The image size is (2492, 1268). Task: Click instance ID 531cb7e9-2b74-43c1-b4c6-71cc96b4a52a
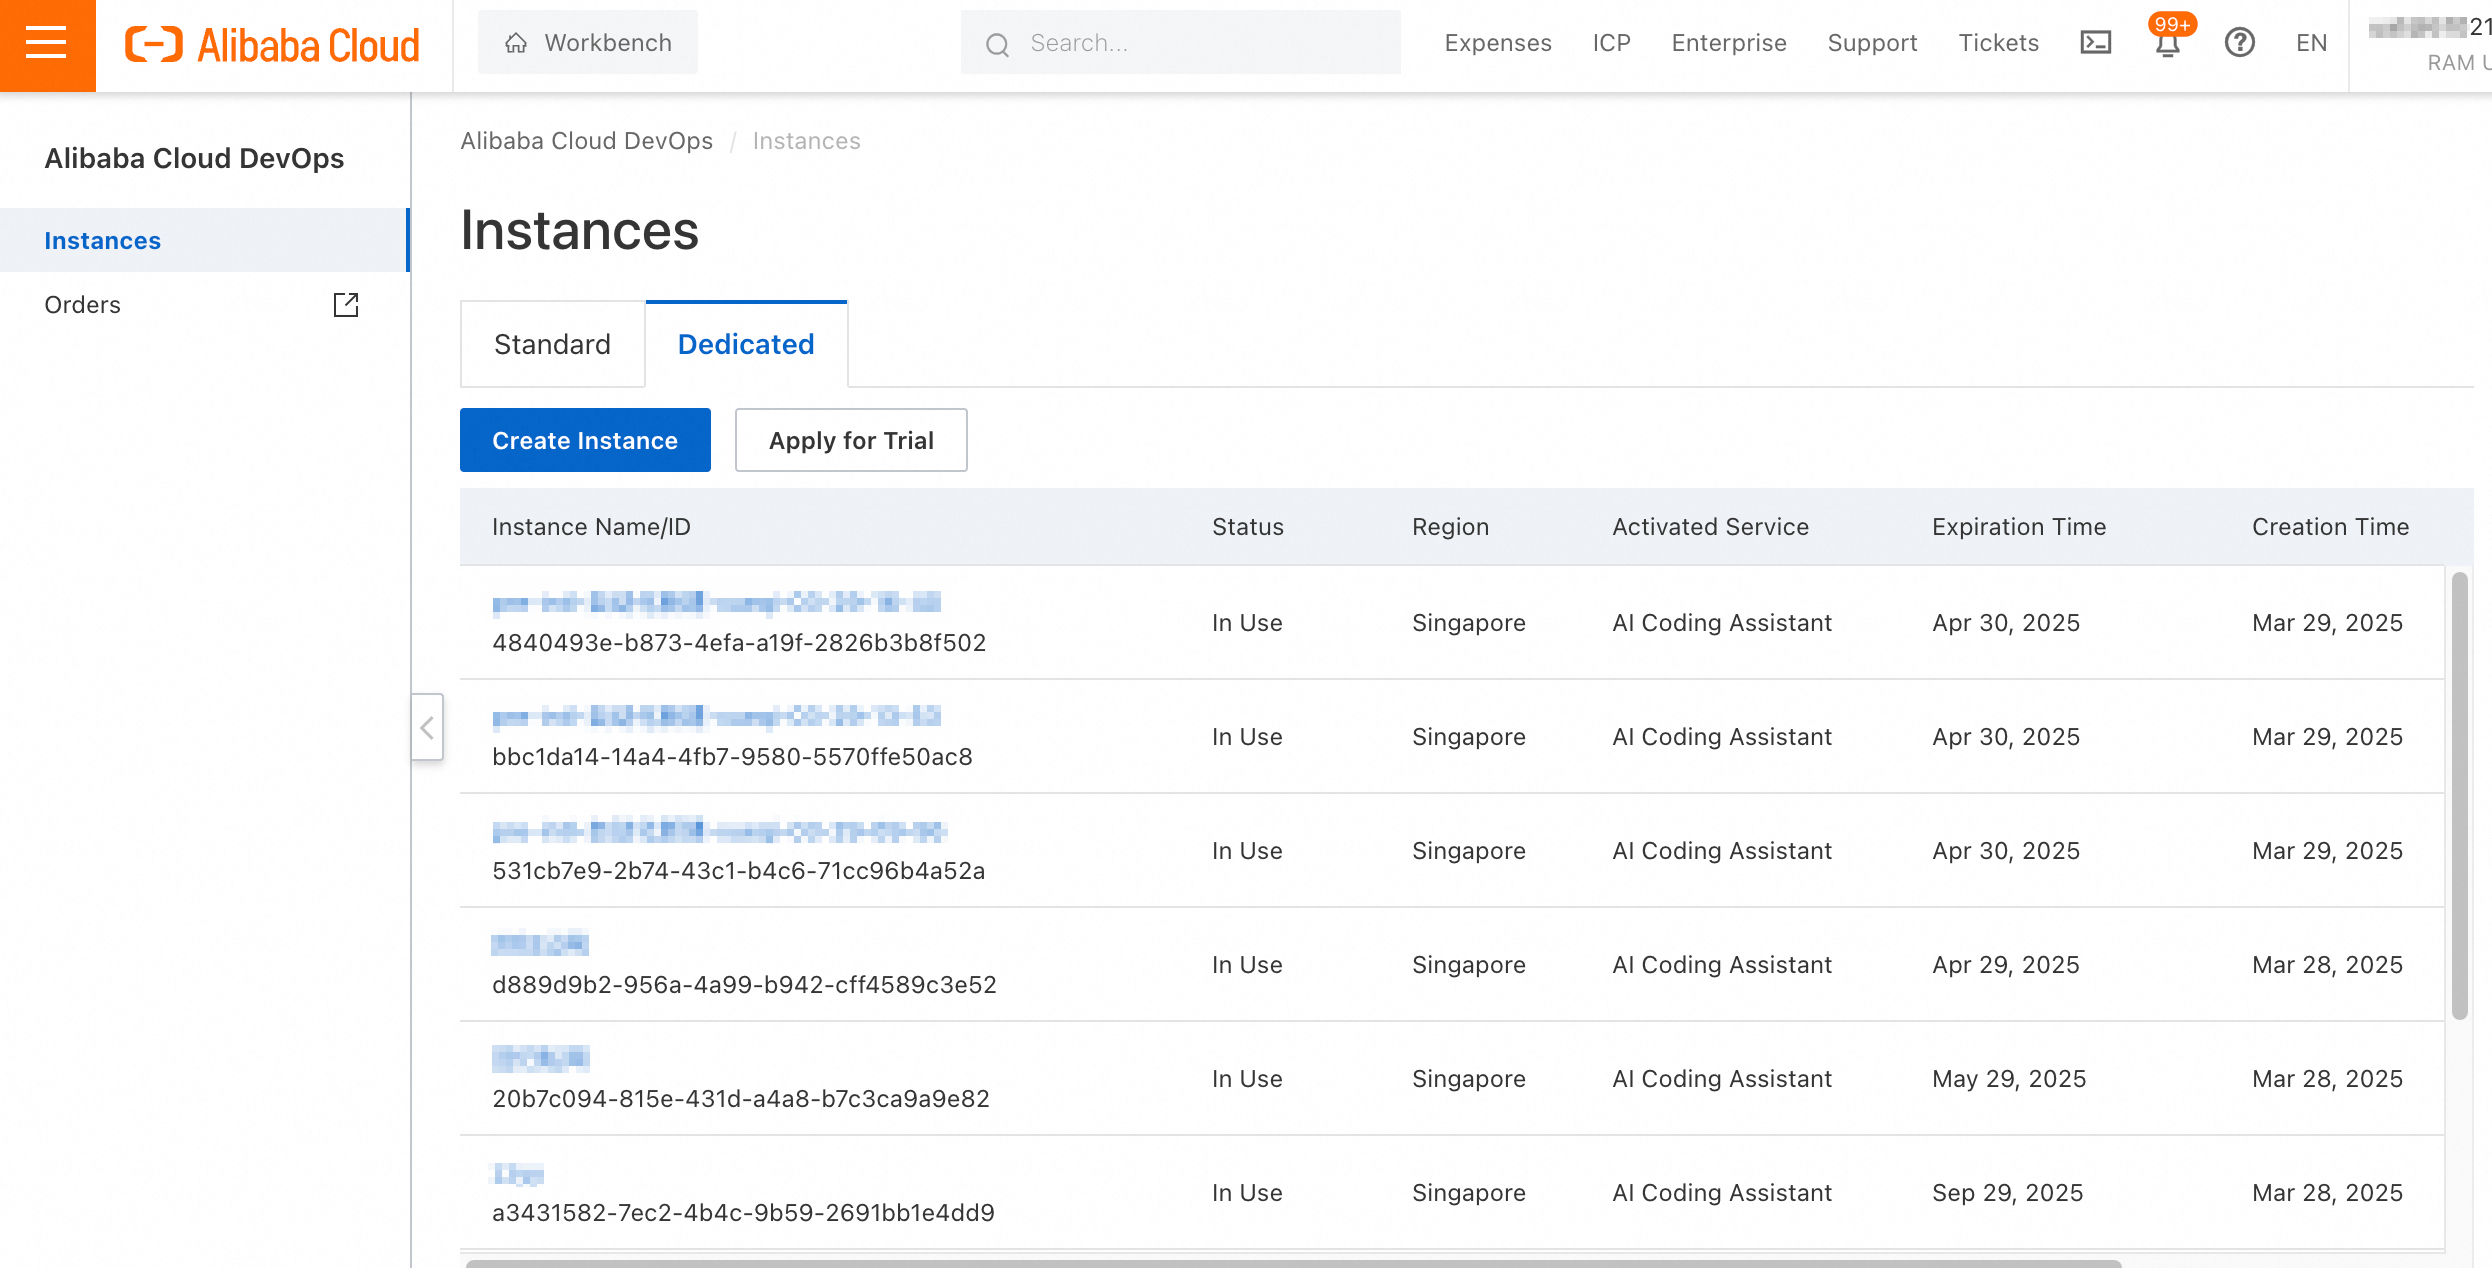pyautogui.click(x=739, y=871)
